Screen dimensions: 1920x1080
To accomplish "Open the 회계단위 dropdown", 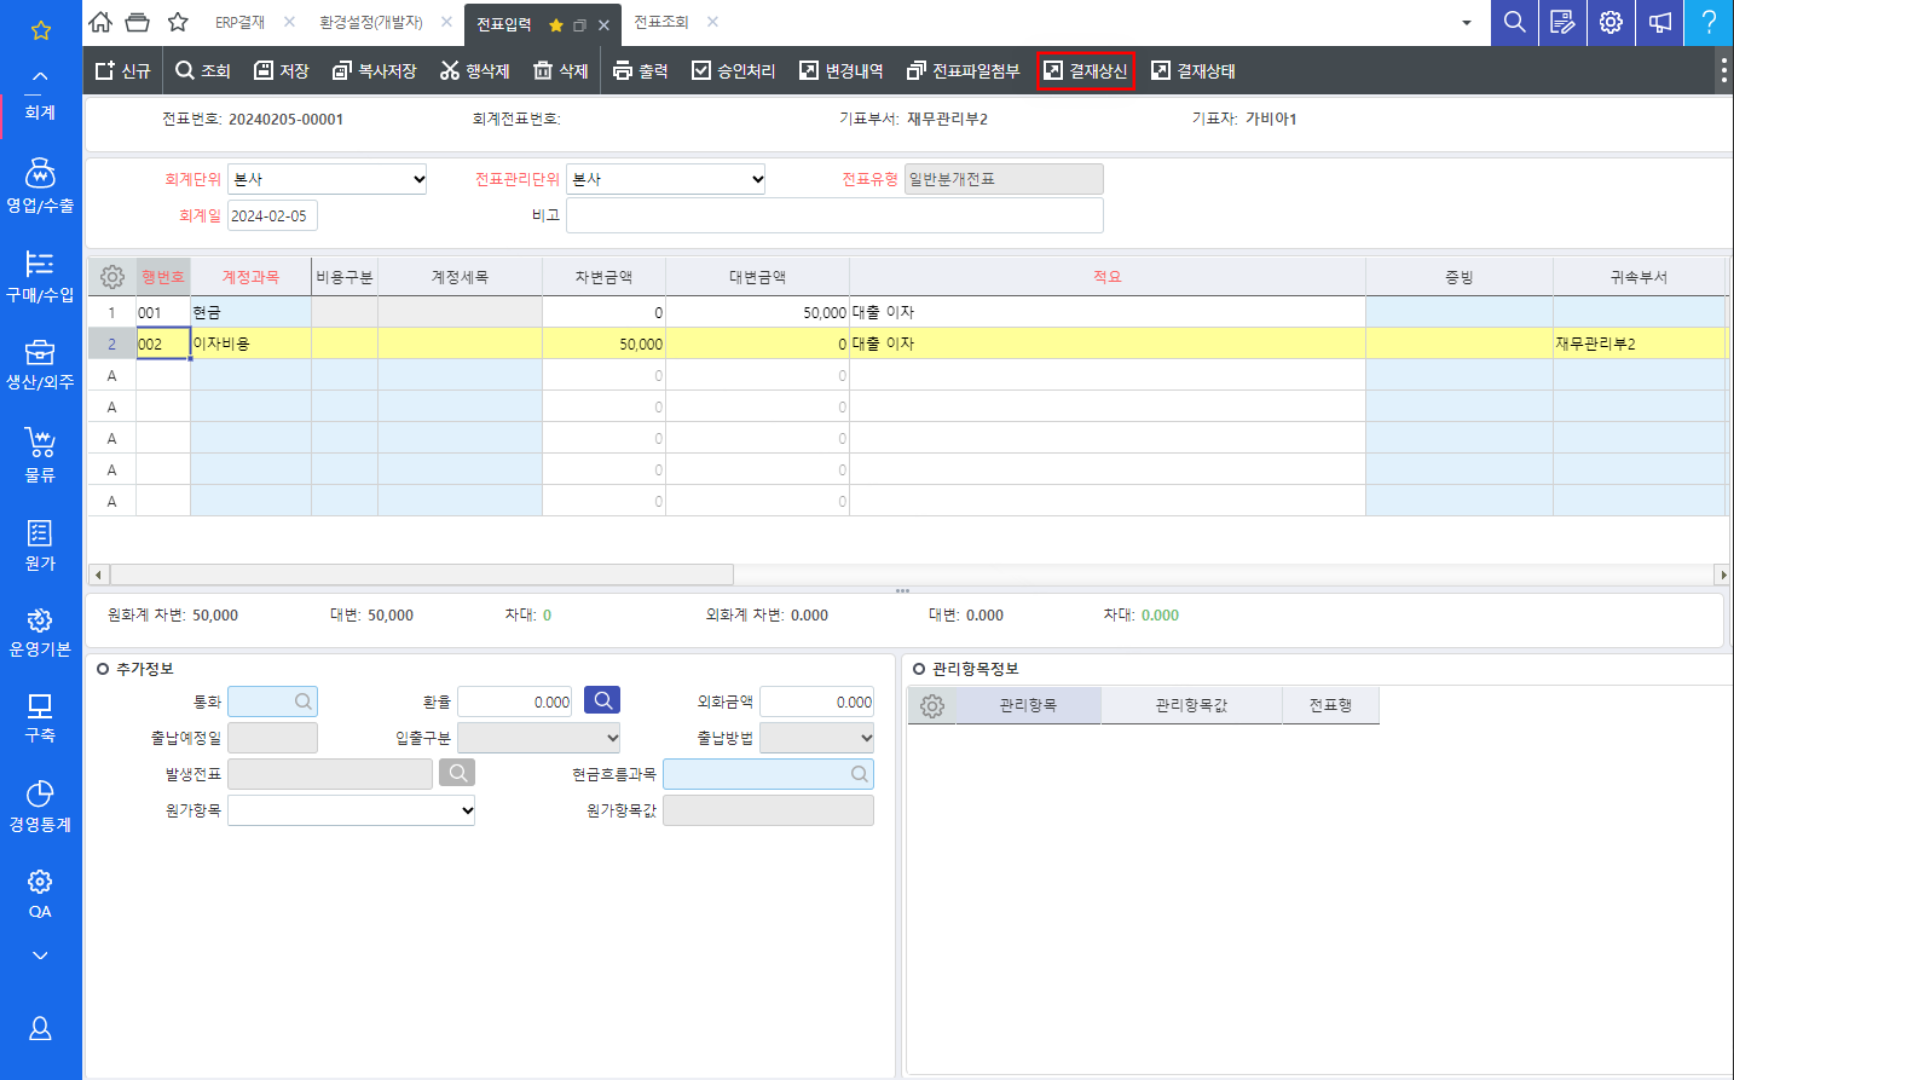I will coord(327,179).
